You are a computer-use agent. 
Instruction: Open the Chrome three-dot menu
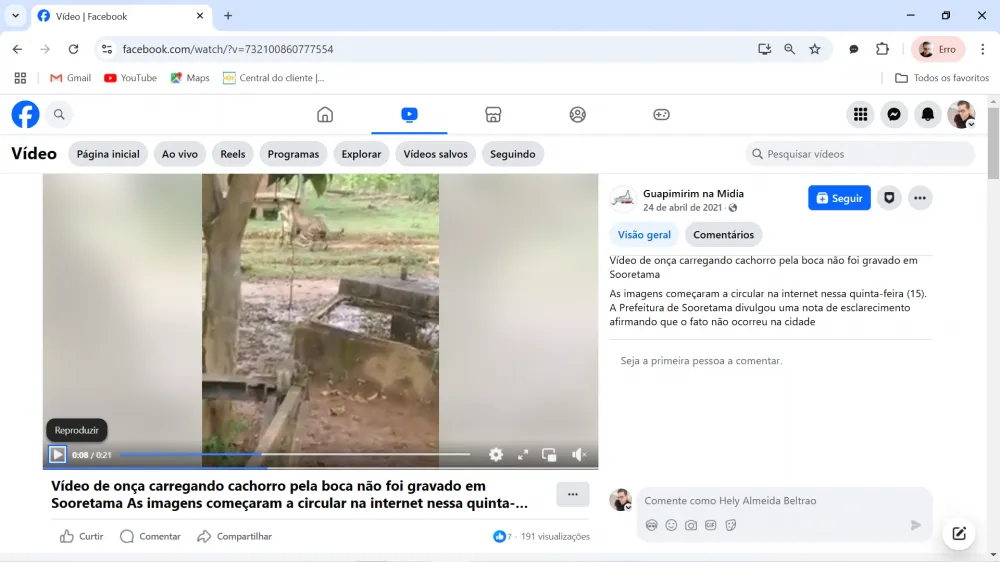coord(983,49)
